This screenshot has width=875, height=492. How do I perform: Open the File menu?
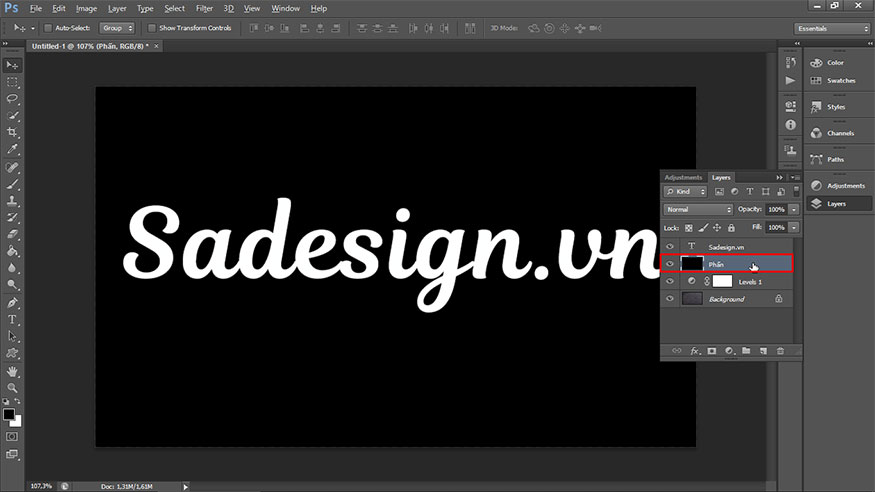coord(36,8)
